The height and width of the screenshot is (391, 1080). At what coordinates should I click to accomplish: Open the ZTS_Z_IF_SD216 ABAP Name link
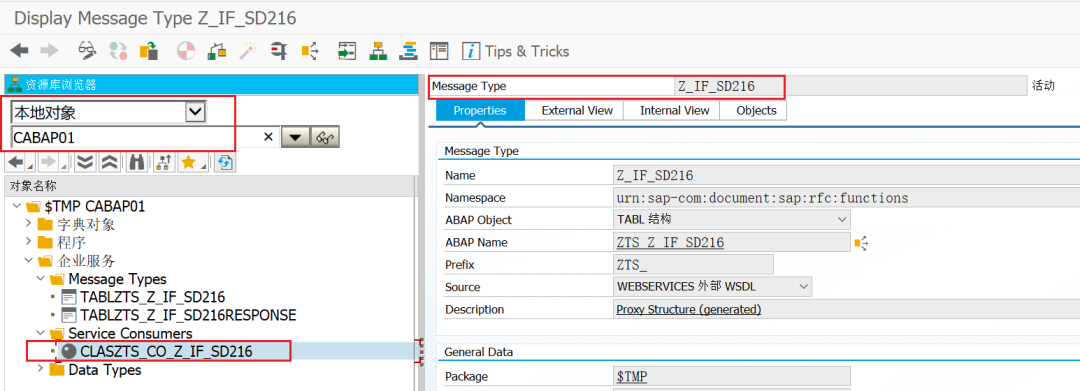click(x=669, y=242)
